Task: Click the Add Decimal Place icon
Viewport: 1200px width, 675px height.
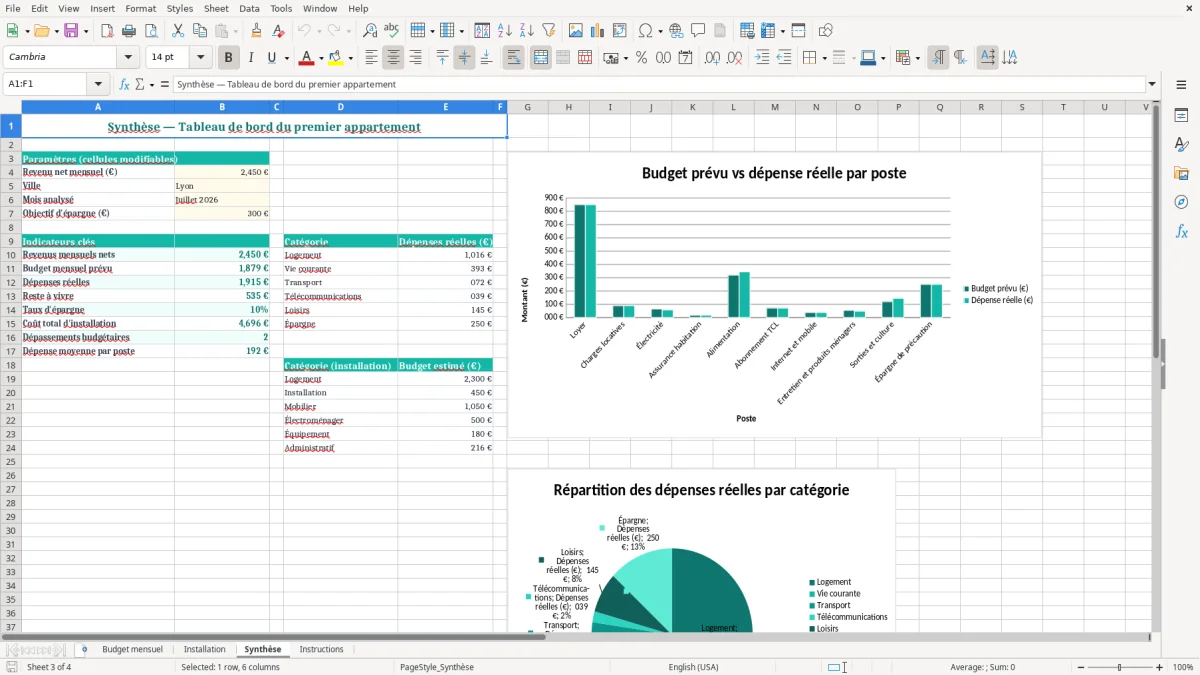Action: [713, 58]
